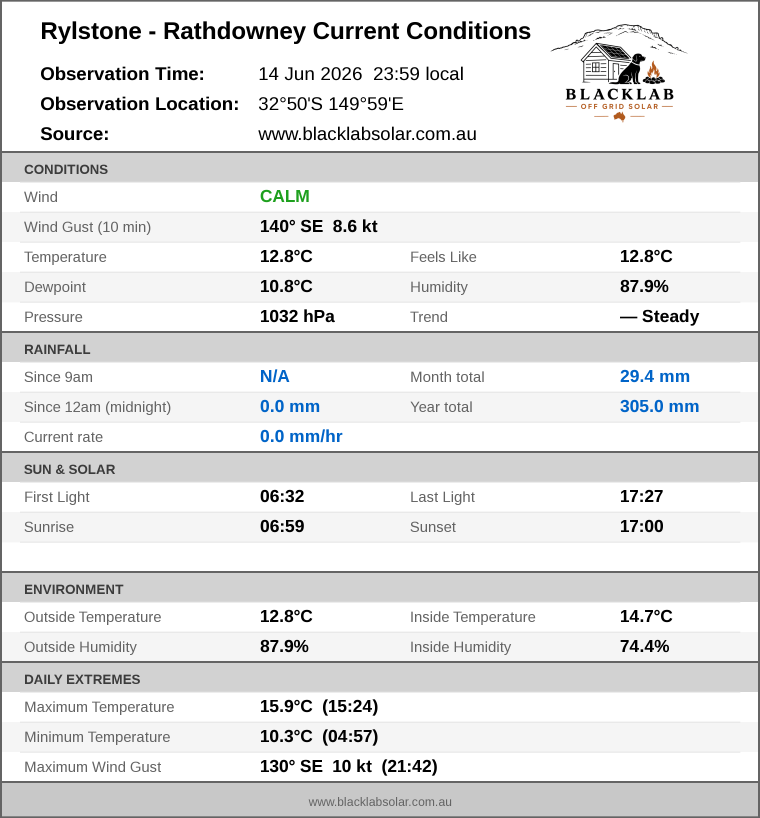Click the Observation Location label
Image resolution: width=760 pixels, height=818 pixels.
coord(140,104)
